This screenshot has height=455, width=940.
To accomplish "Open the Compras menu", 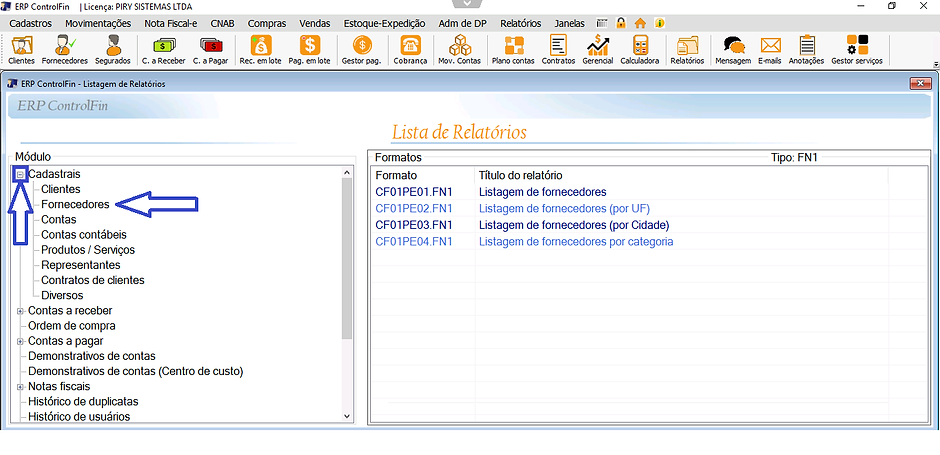I will (267, 23).
